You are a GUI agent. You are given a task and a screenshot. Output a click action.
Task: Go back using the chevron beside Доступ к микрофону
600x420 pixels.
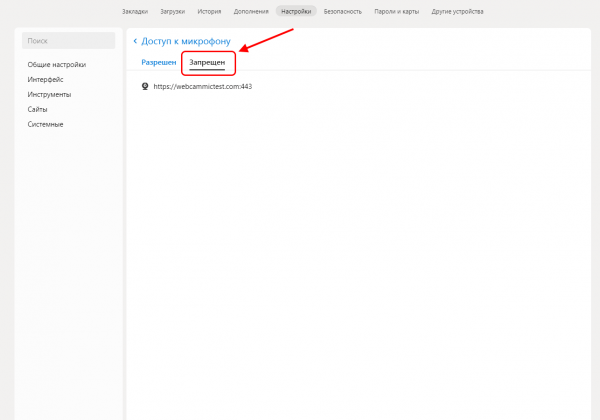(x=135, y=41)
